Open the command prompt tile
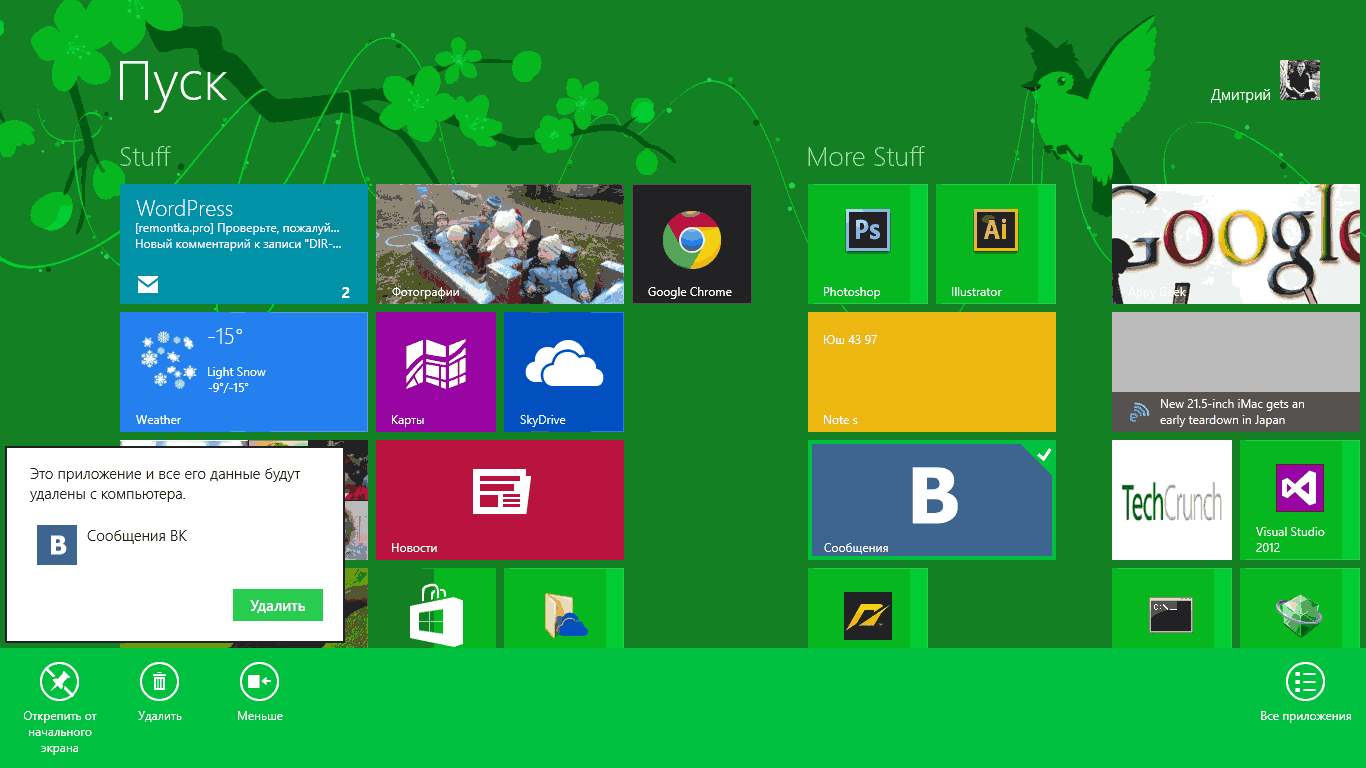Screen dimensions: 1366x768 pos(1172,608)
